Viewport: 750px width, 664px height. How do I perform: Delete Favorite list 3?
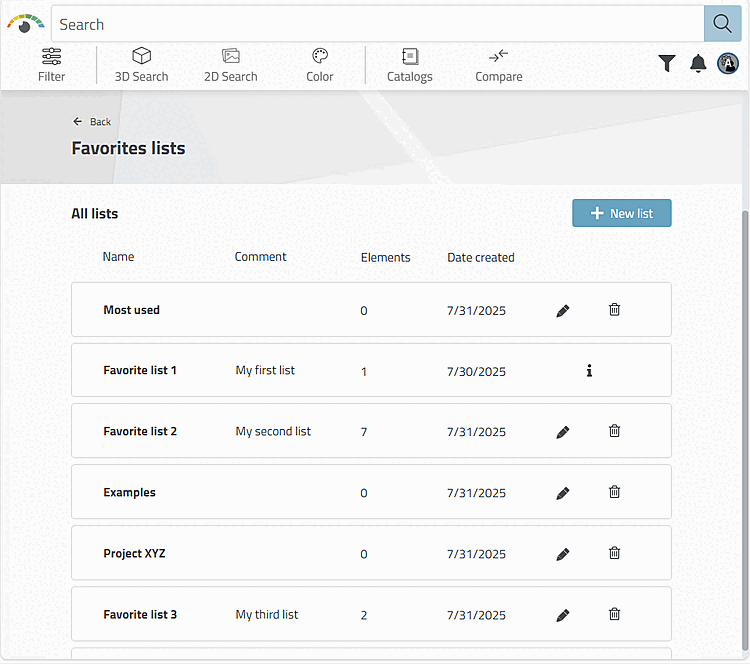[614, 614]
